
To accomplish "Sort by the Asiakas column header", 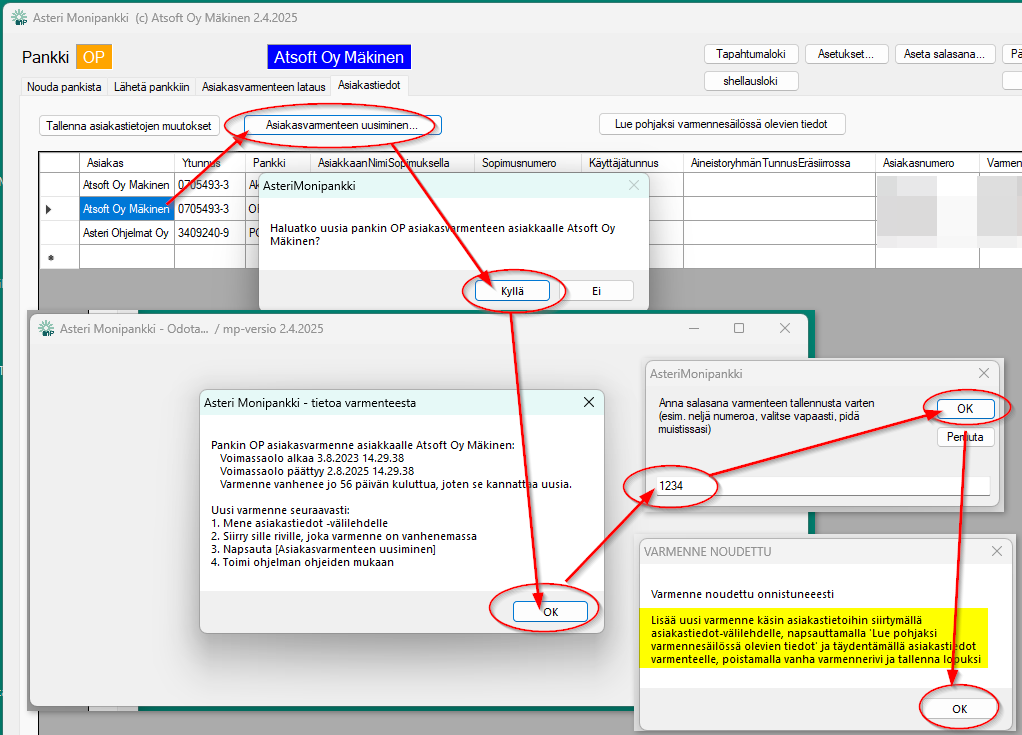I will (127, 163).
